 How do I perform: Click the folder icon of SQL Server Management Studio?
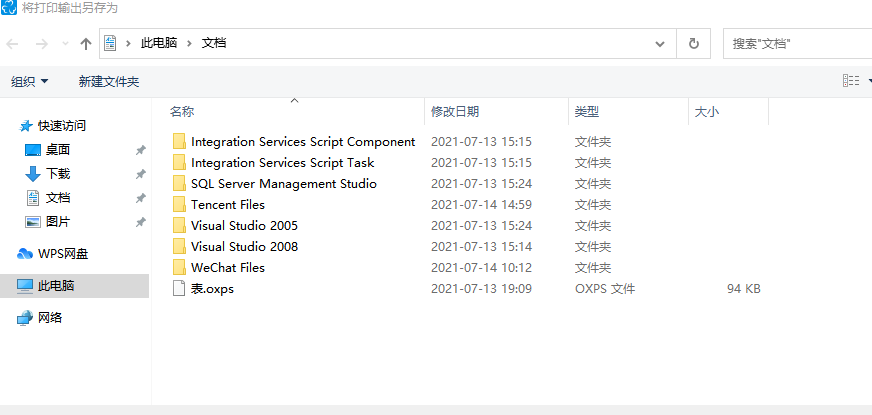[x=179, y=184]
